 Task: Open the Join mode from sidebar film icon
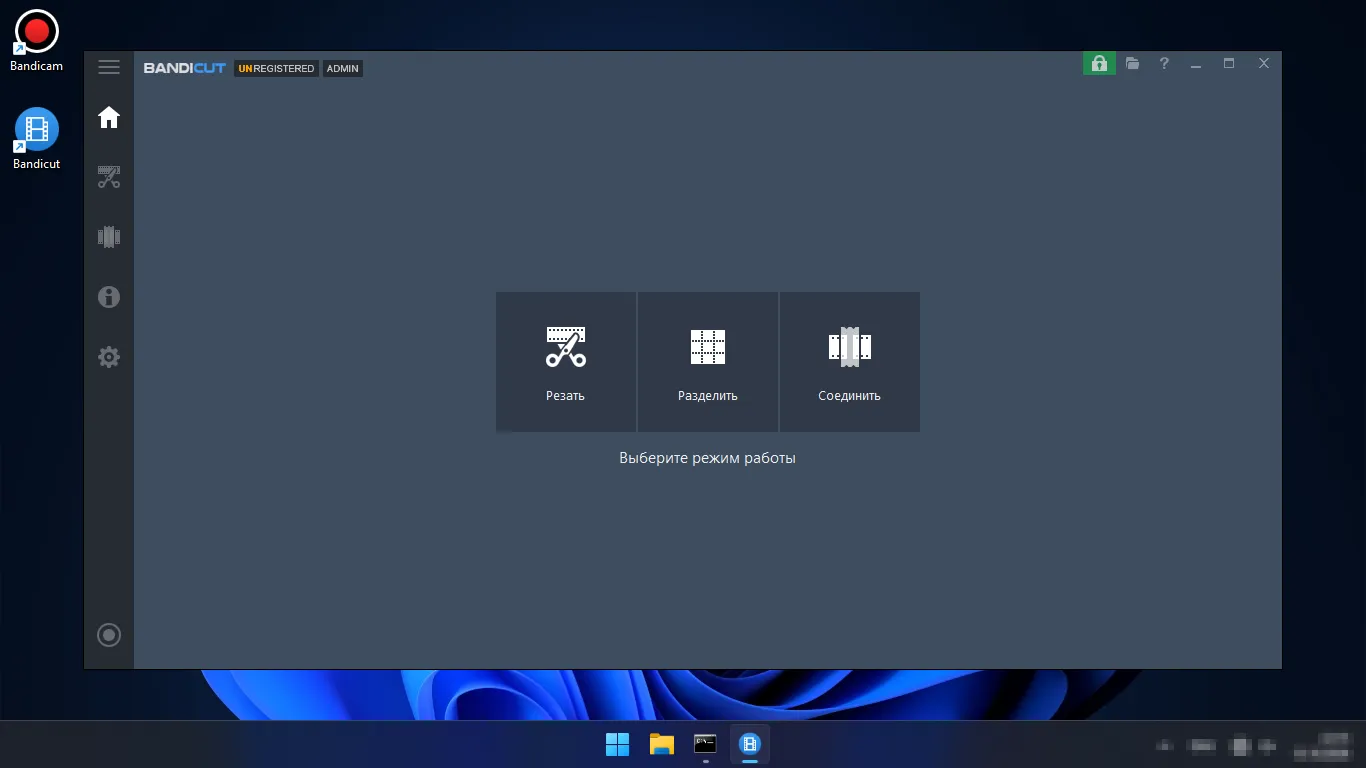point(109,237)
